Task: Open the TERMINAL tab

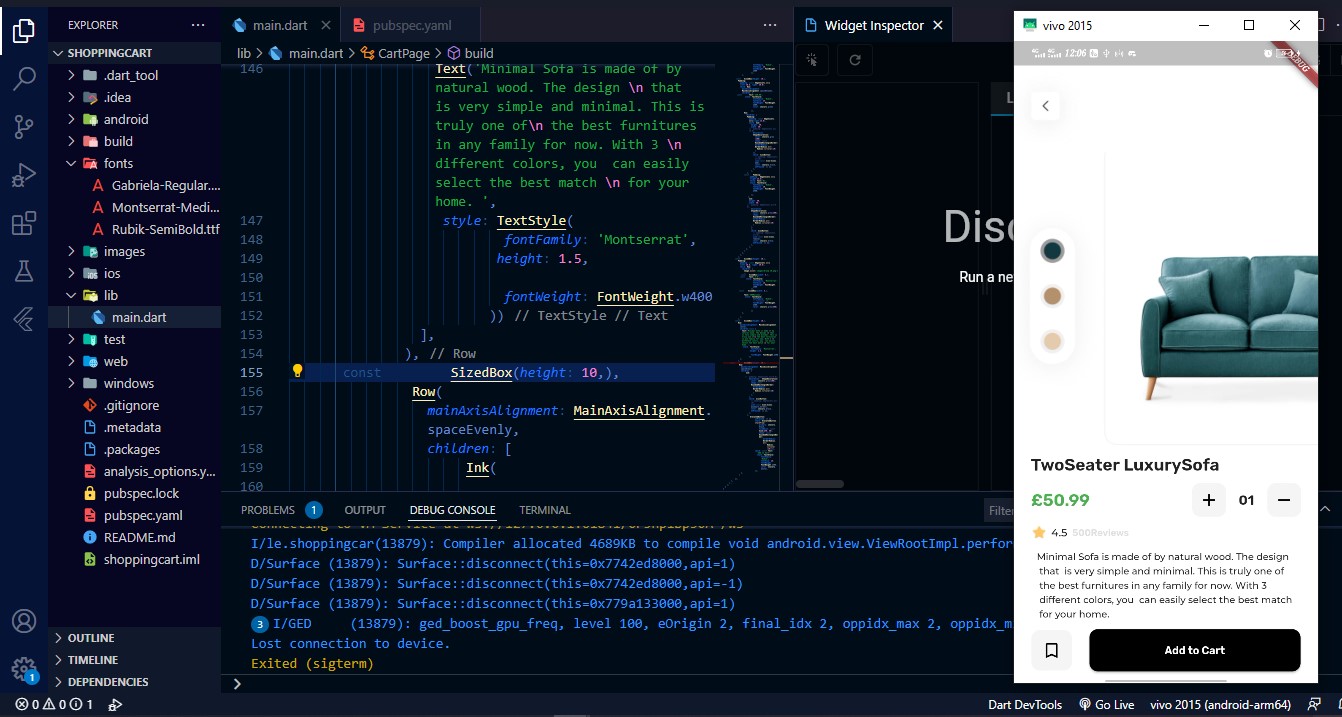Action: [544, 510]
